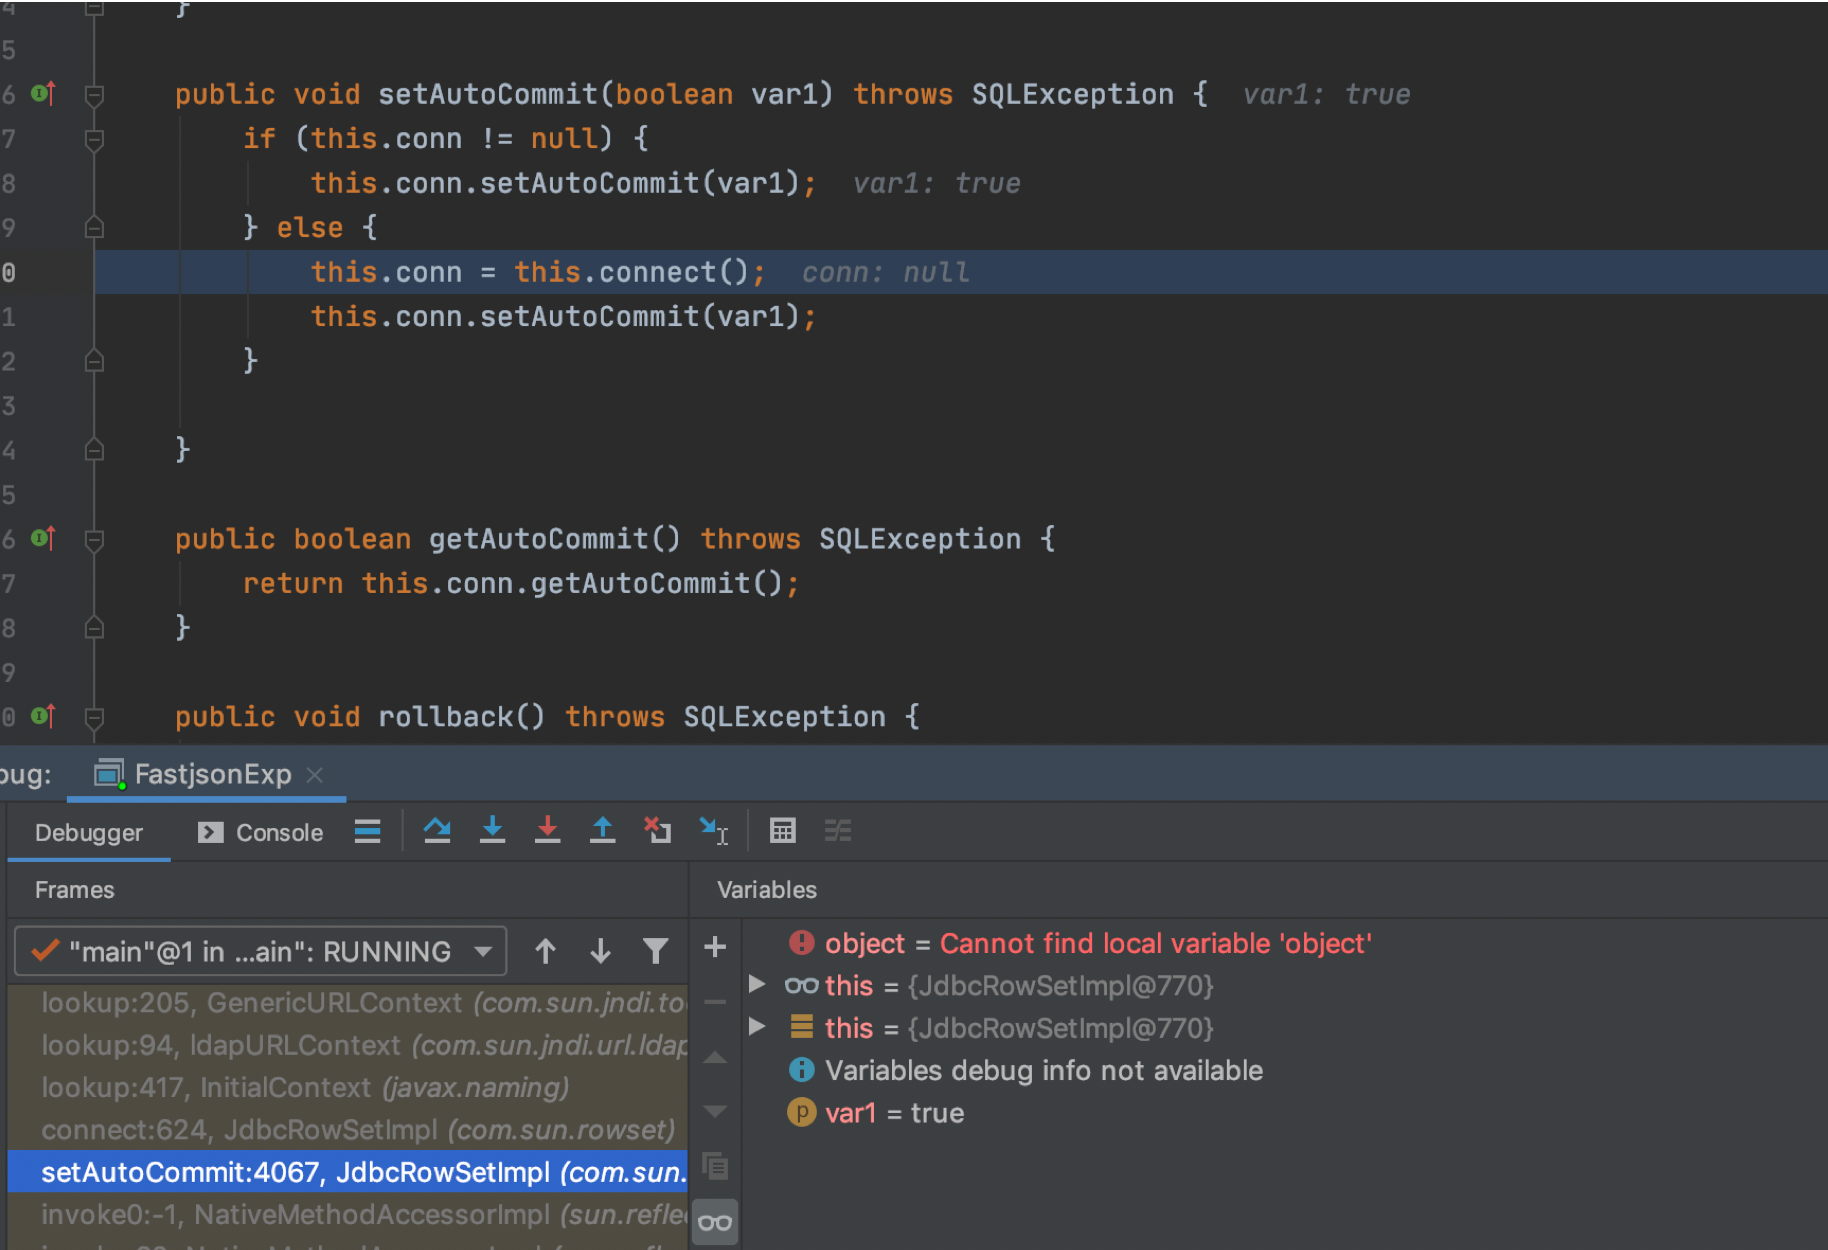Toggle the frames filter funnel icon

655,951
